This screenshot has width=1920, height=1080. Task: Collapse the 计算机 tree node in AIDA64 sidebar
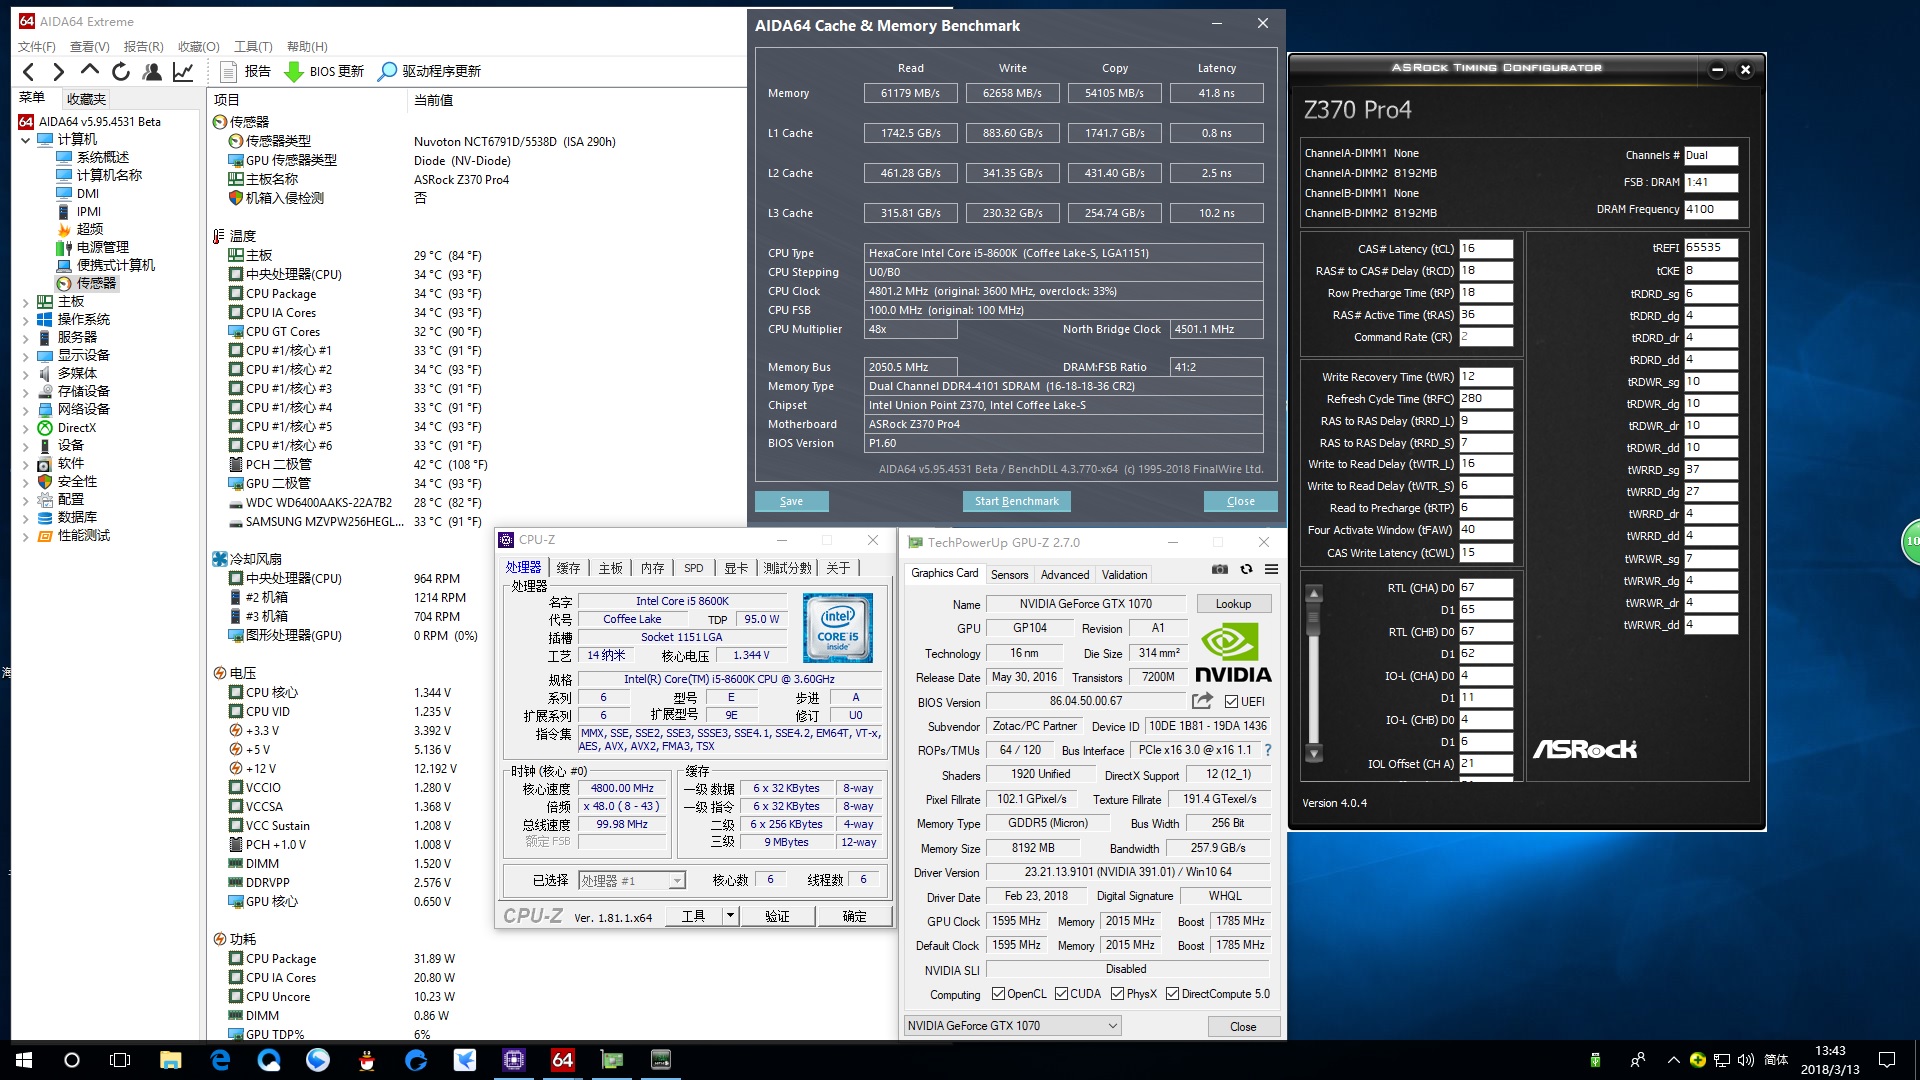pos(26,139)
